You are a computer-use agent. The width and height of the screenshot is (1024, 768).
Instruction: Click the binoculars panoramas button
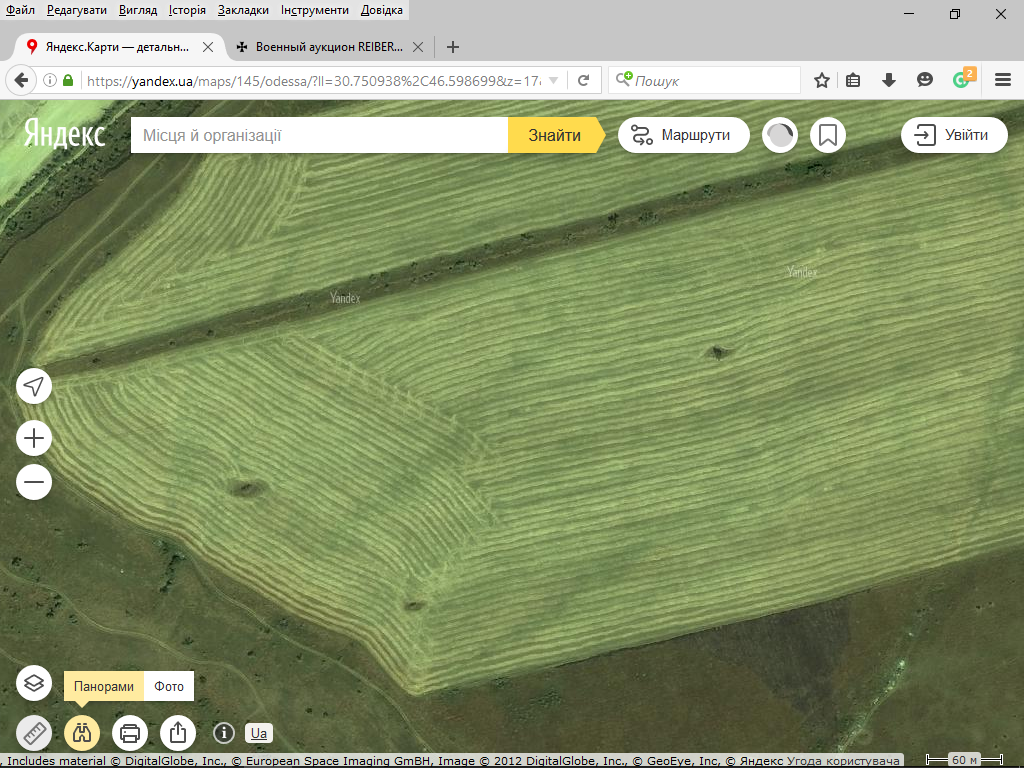[82, 733]
